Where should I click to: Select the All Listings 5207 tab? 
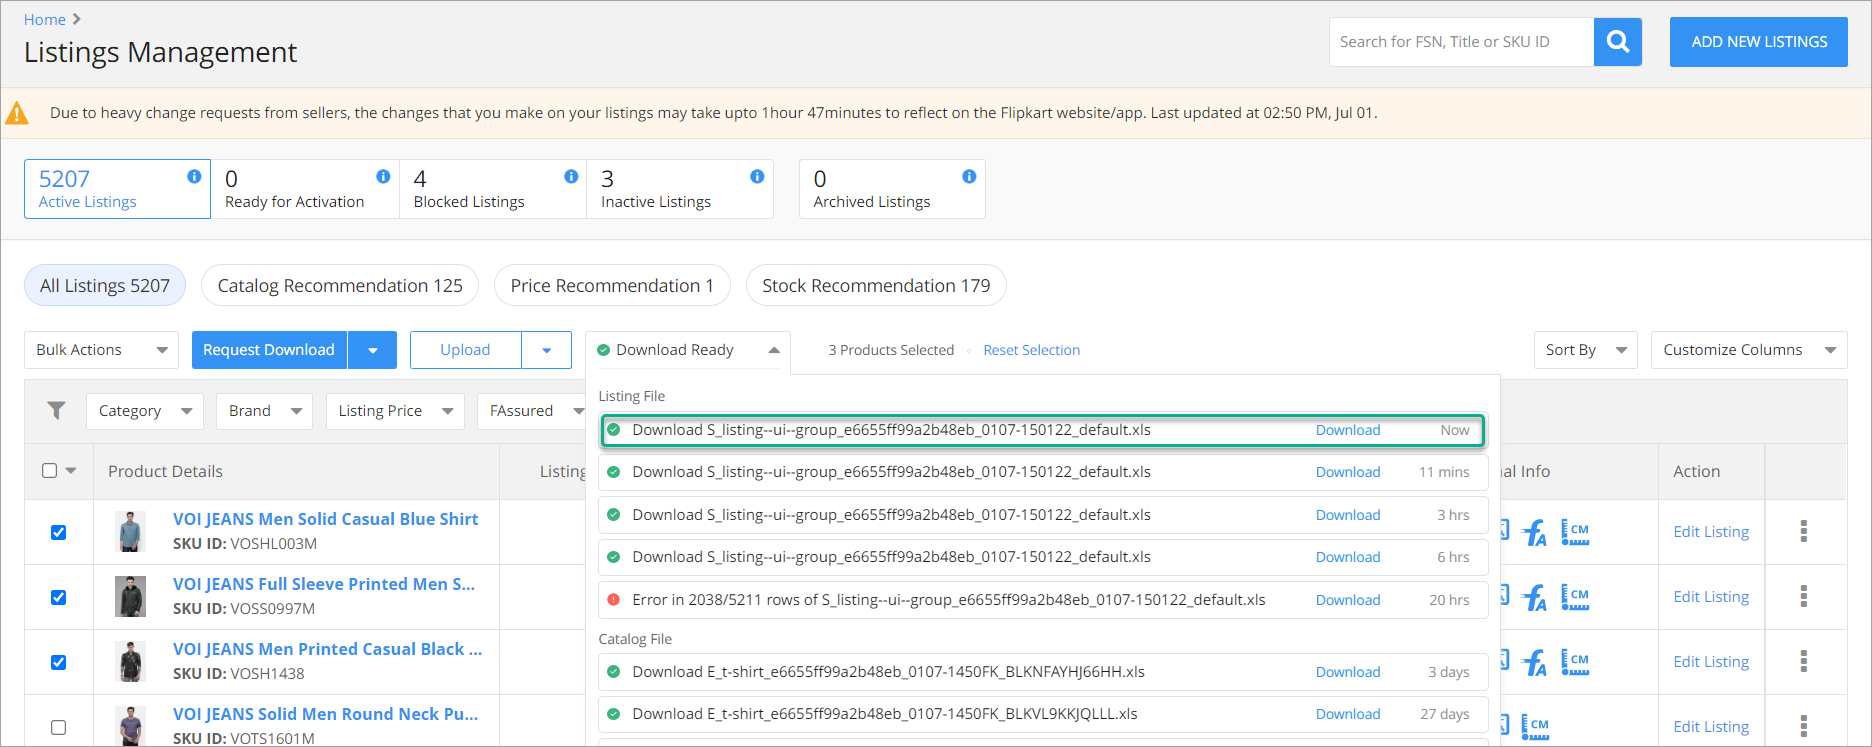click(105, 286)
